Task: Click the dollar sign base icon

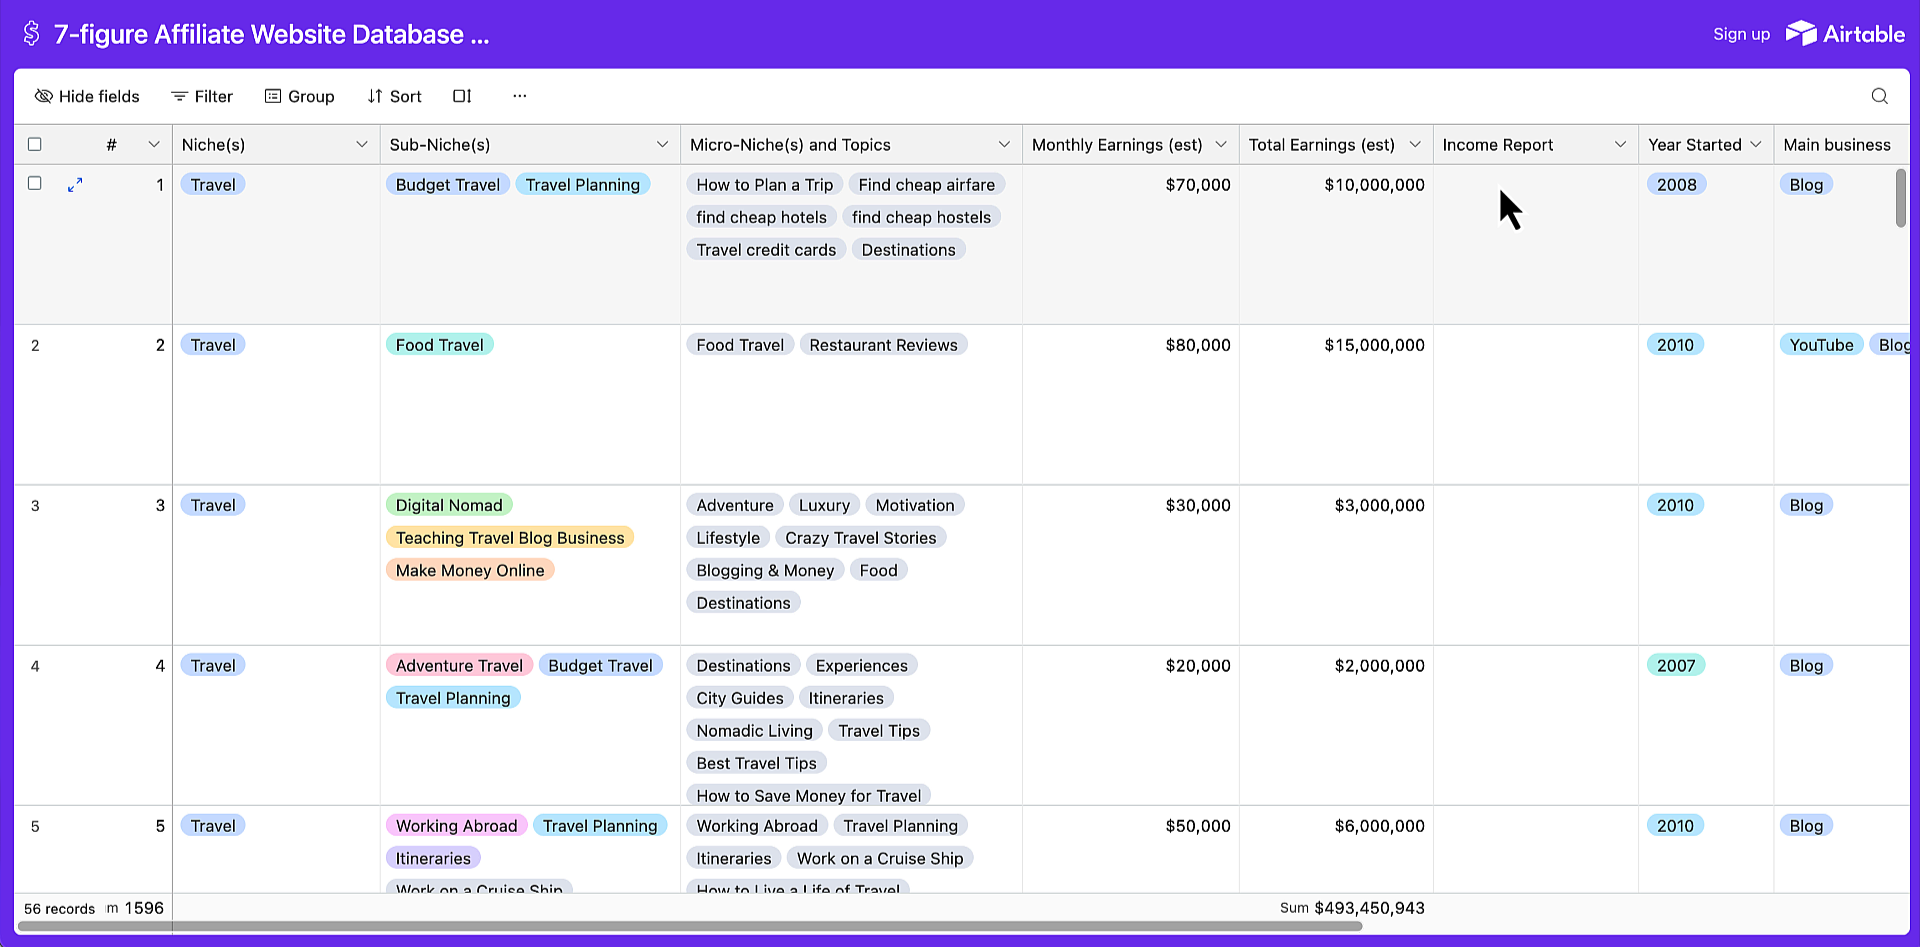Action: (x=31, y=34)
